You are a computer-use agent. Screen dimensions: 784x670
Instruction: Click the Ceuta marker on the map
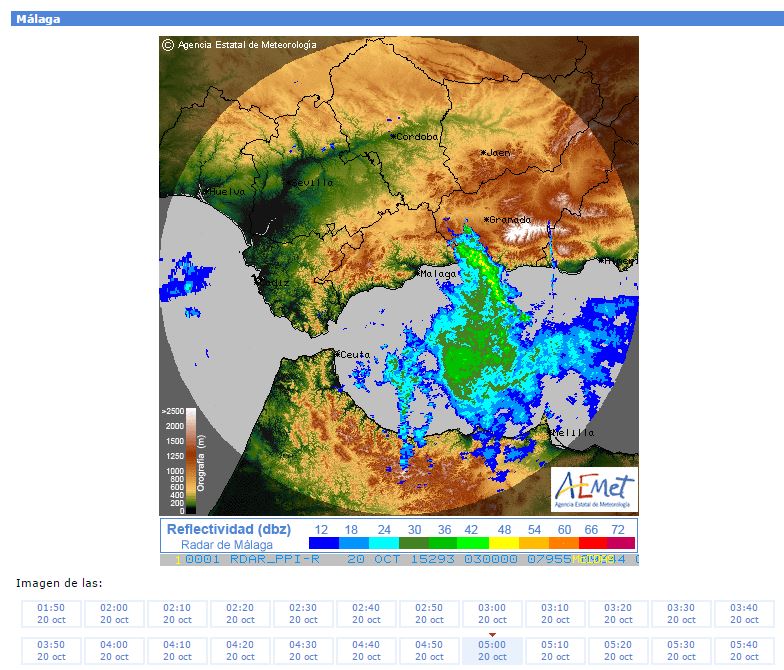(337, 353)
